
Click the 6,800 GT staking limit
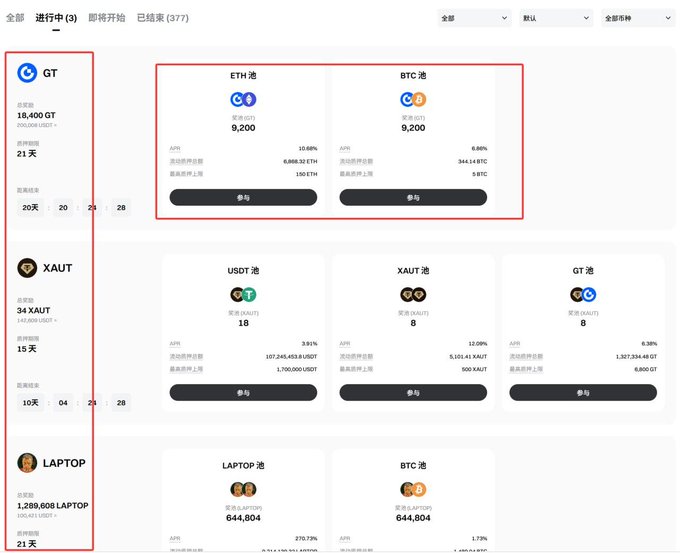point(645,369)
